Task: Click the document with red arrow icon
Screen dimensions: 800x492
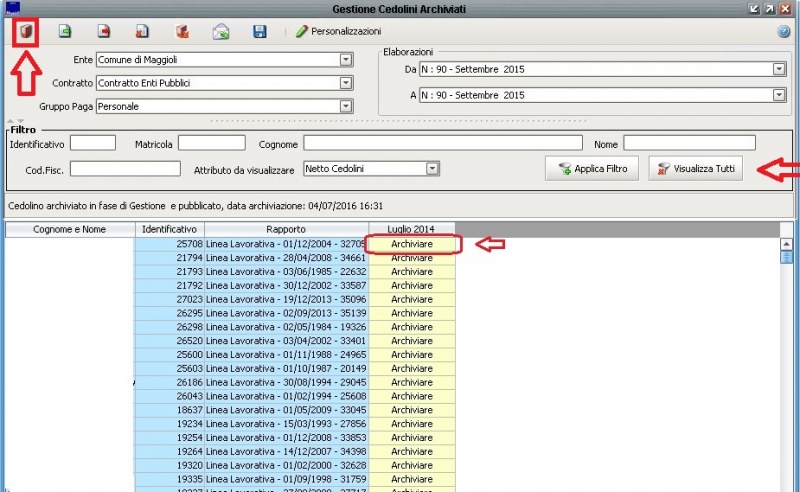Action: tap(104, 32)
